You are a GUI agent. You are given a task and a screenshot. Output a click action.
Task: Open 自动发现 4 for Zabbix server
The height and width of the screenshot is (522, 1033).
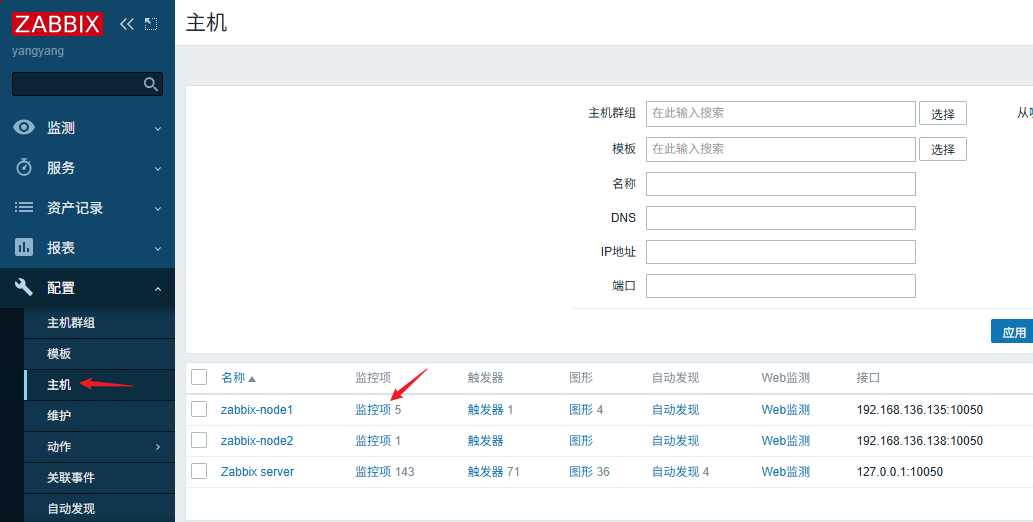coord(680,471)
